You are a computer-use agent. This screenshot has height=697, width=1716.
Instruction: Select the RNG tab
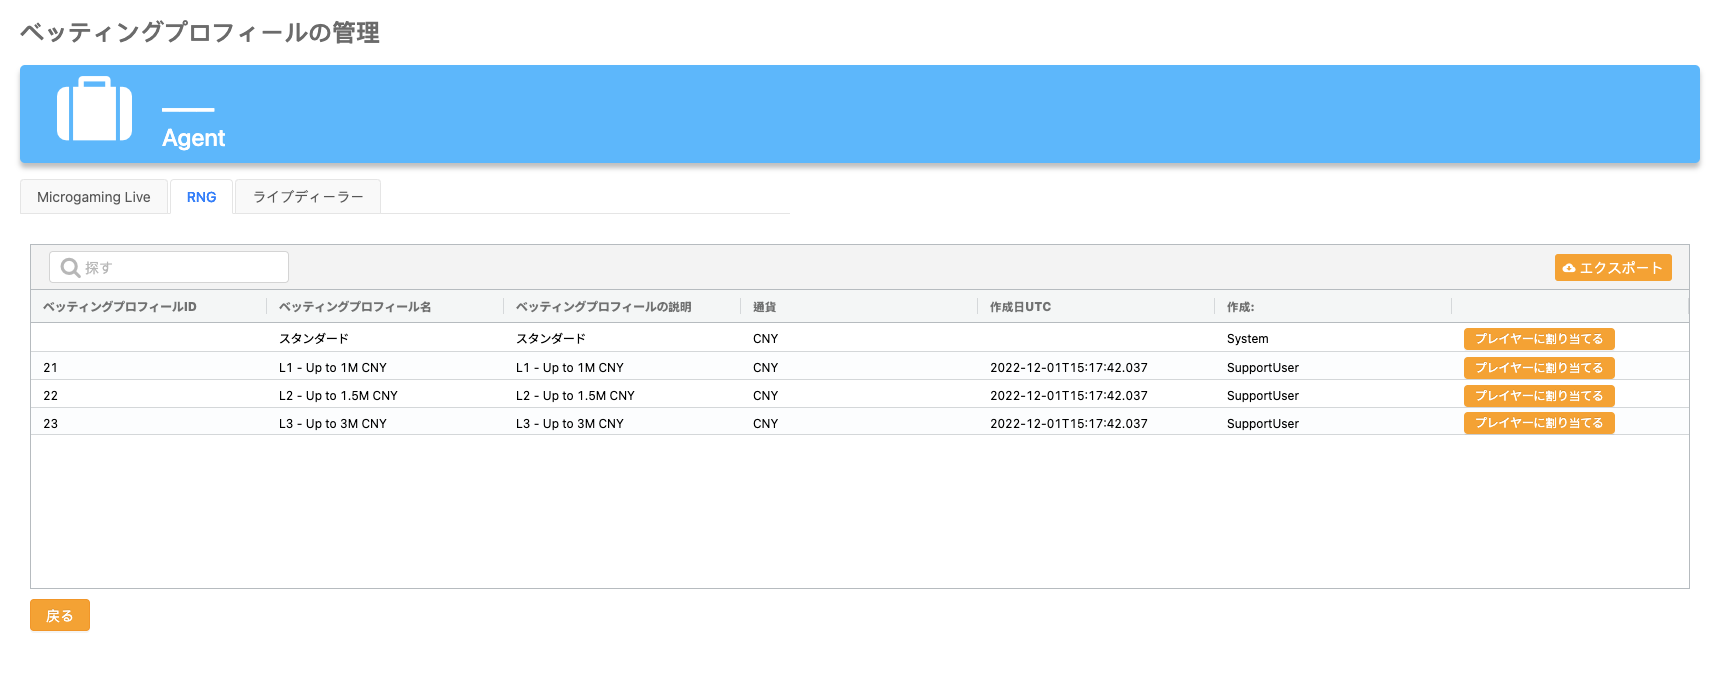(201, 197)
